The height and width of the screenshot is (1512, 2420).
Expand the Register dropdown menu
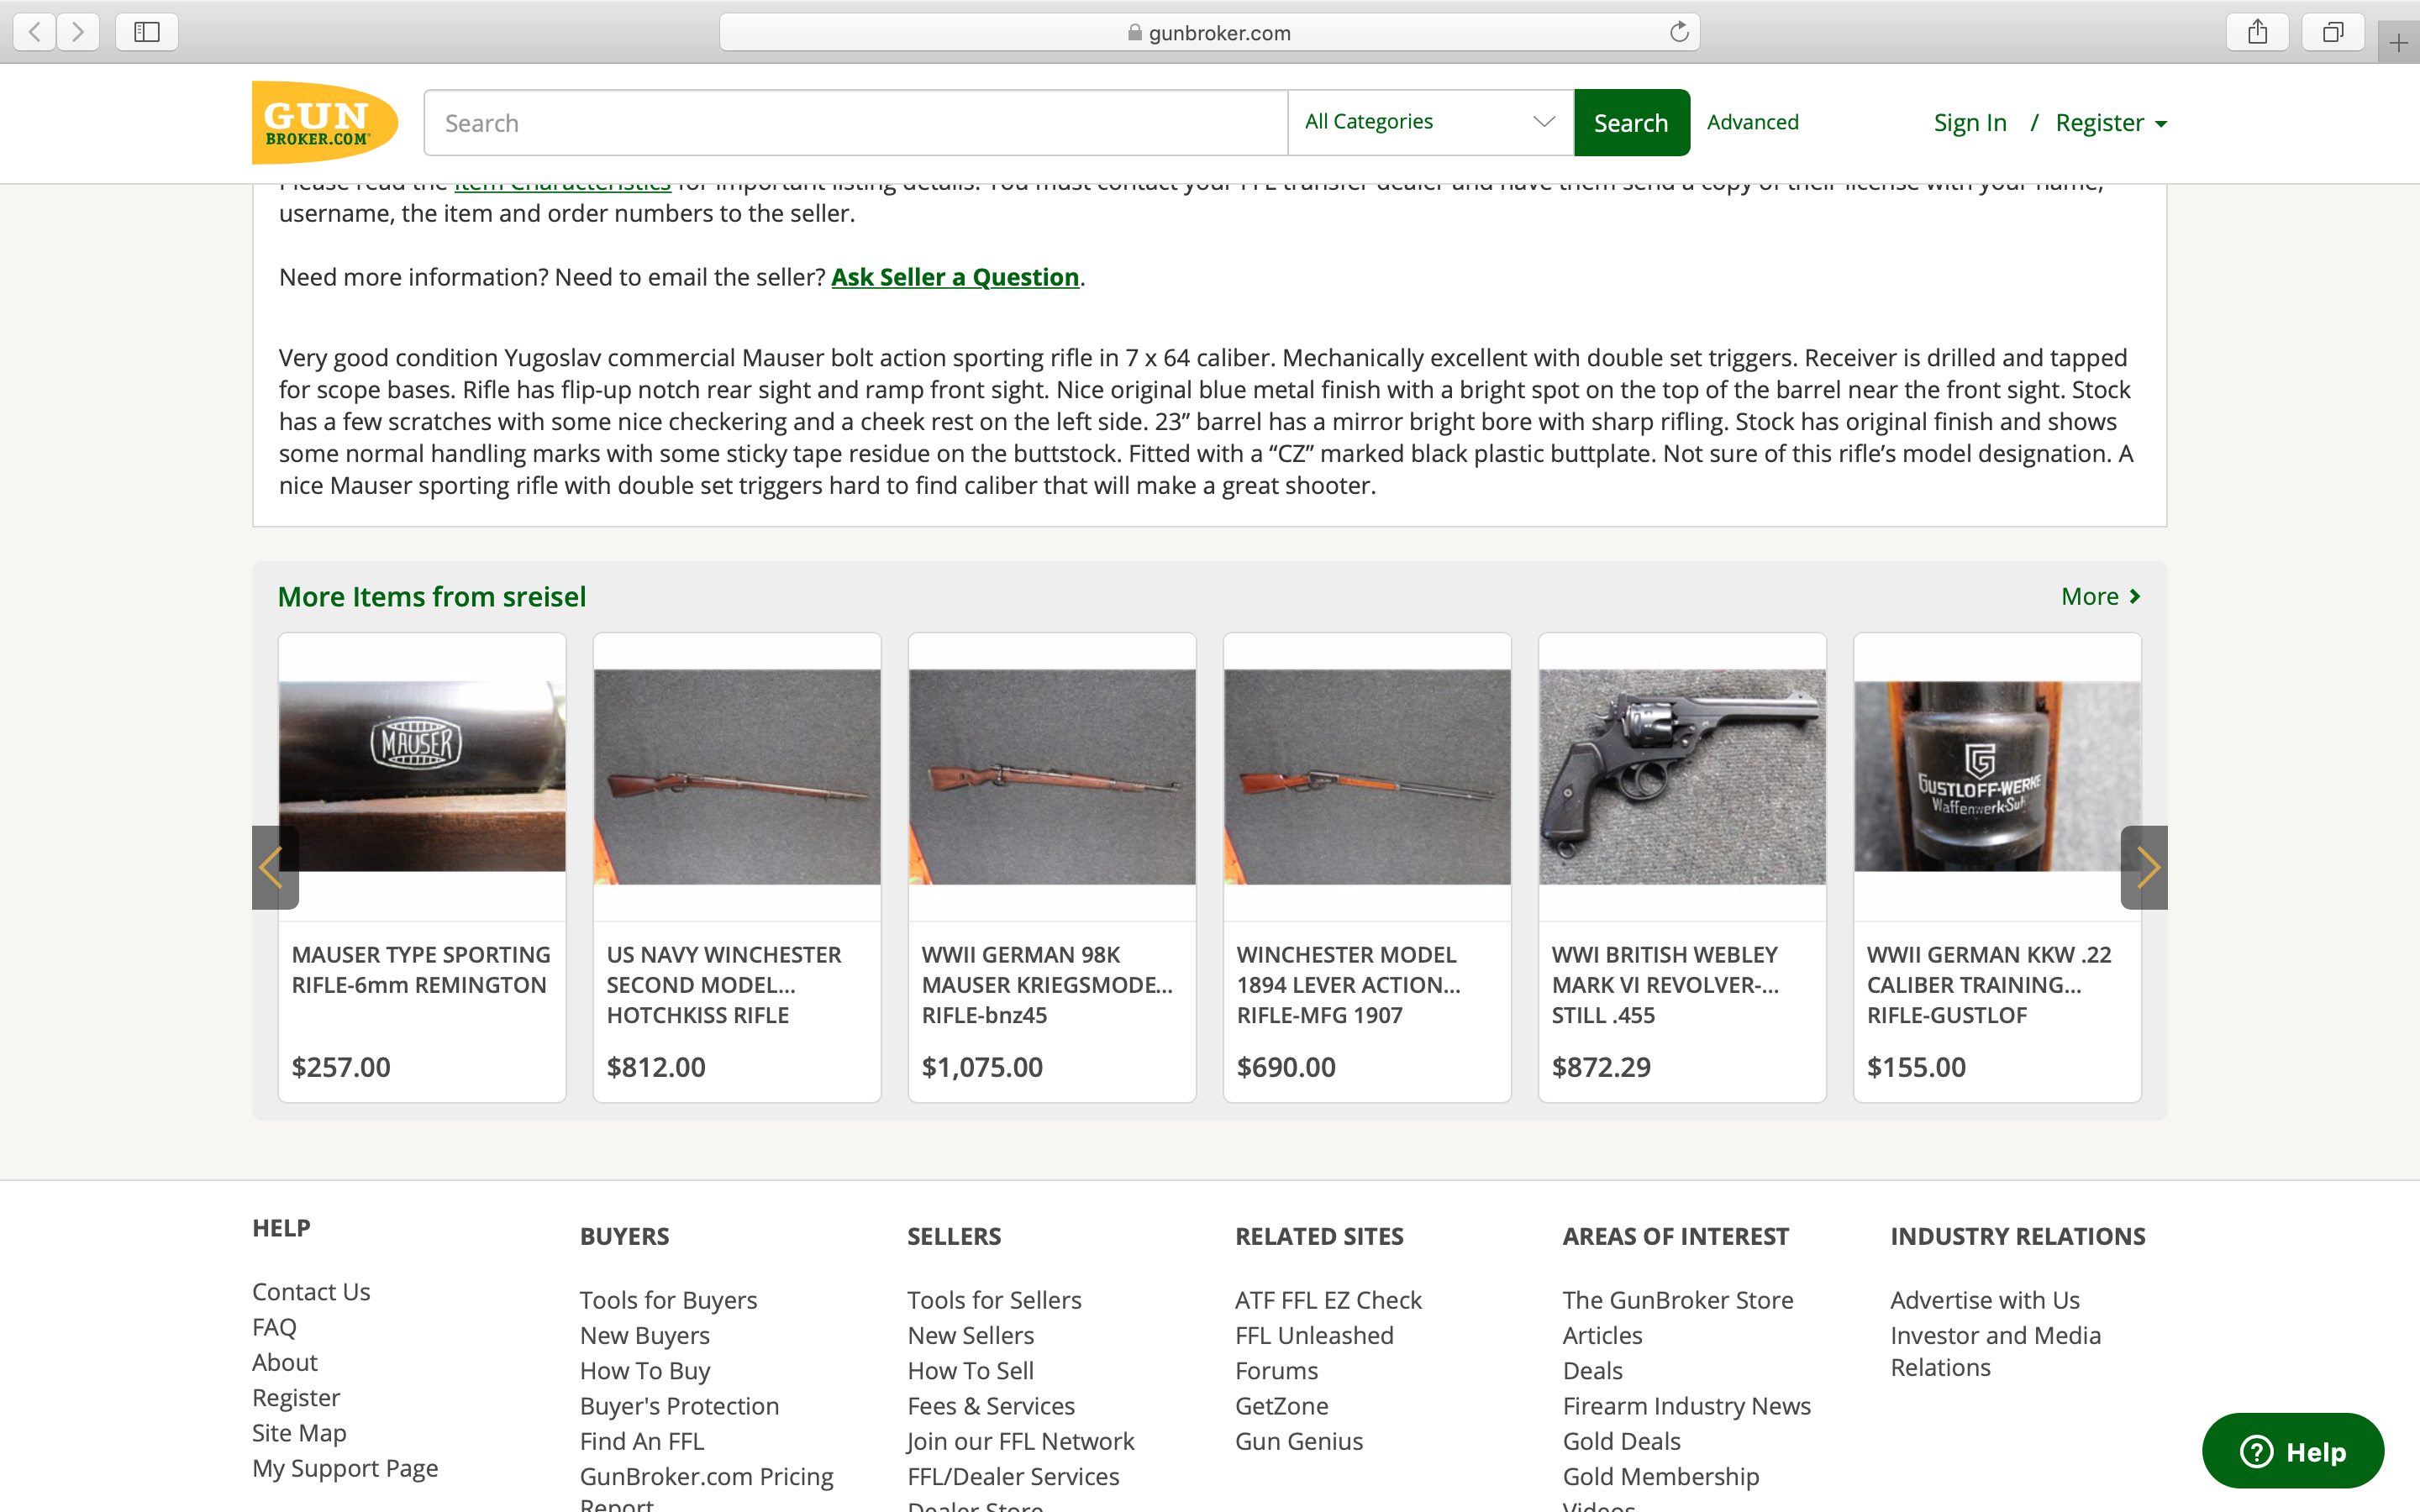click(x=2110, y=123)
